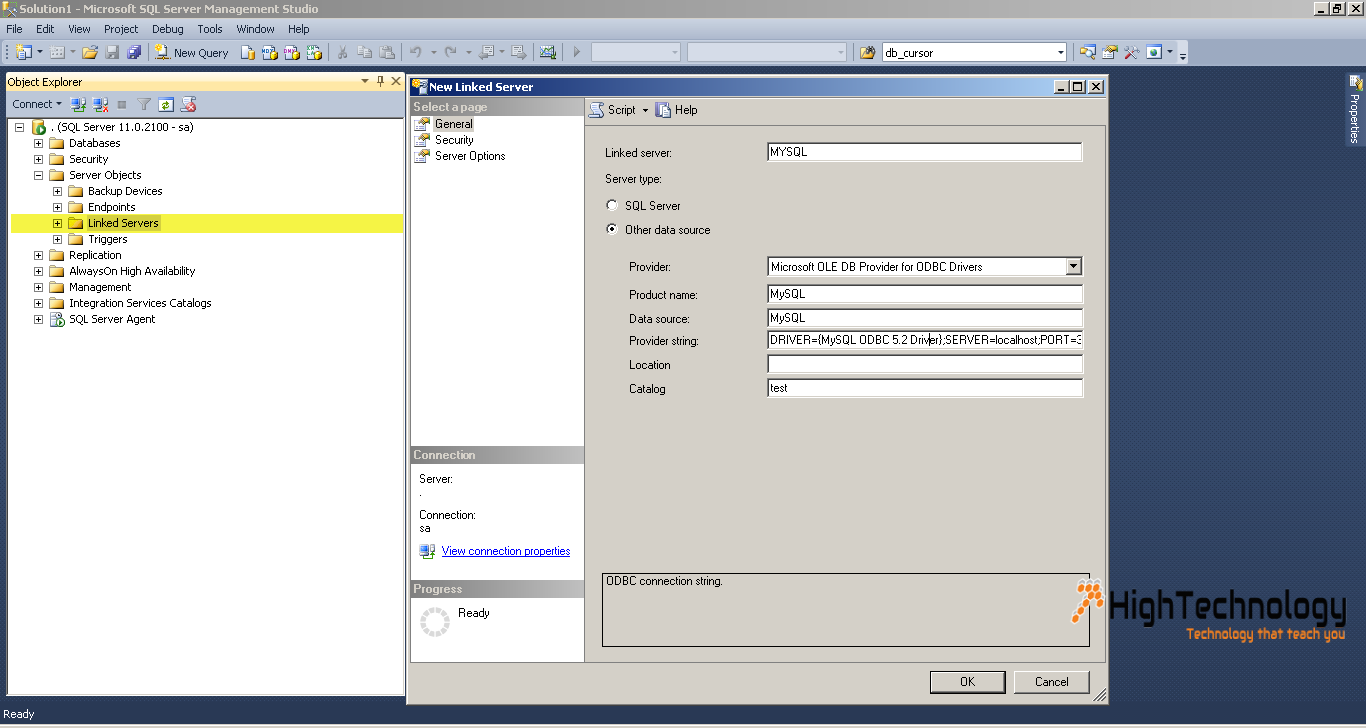1366x728 pixels.
Task: Expand the Linked Servers tree node
Action: tap(58, 223)
